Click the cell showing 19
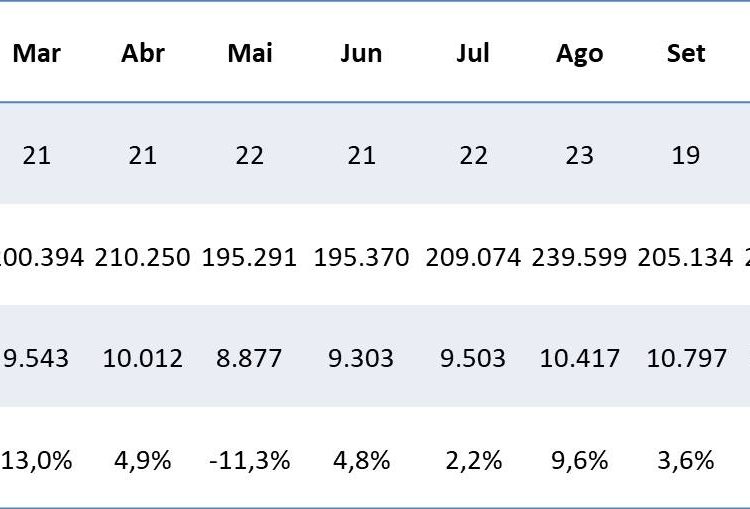The width and height of the screenshot is (750, 509). pos(686,155)
